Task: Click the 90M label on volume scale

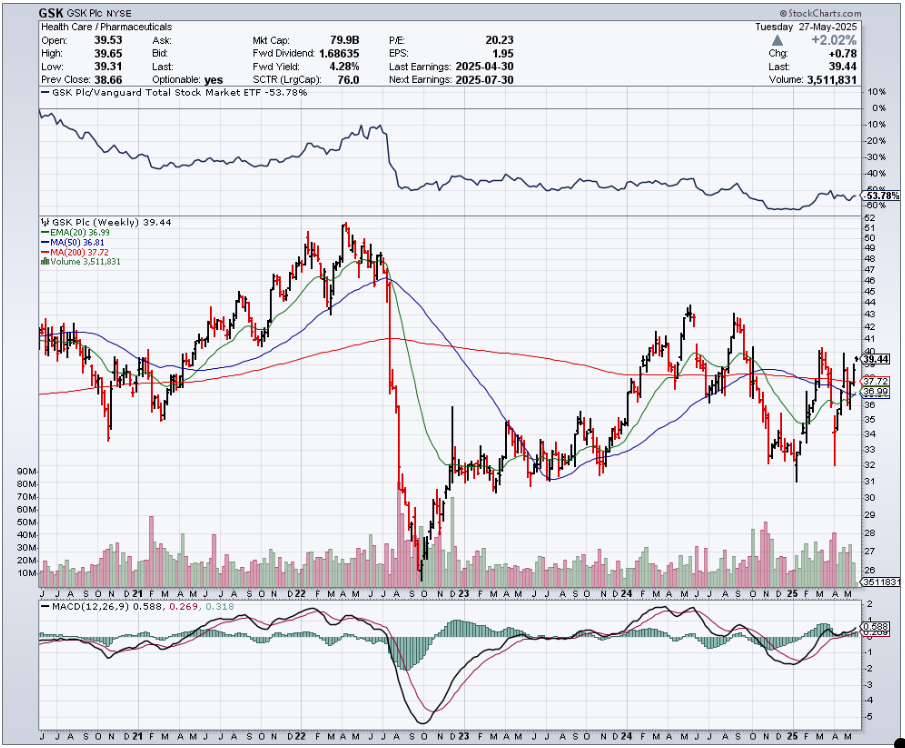Action: [x=27, y=472]
